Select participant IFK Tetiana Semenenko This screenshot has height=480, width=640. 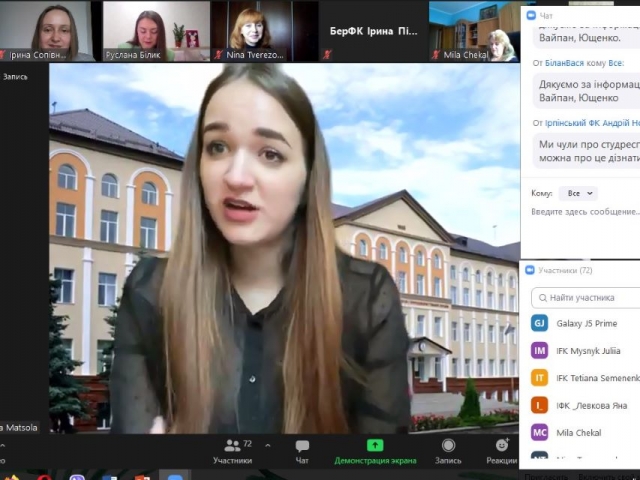pyautogui.click(x=585, y=378)
